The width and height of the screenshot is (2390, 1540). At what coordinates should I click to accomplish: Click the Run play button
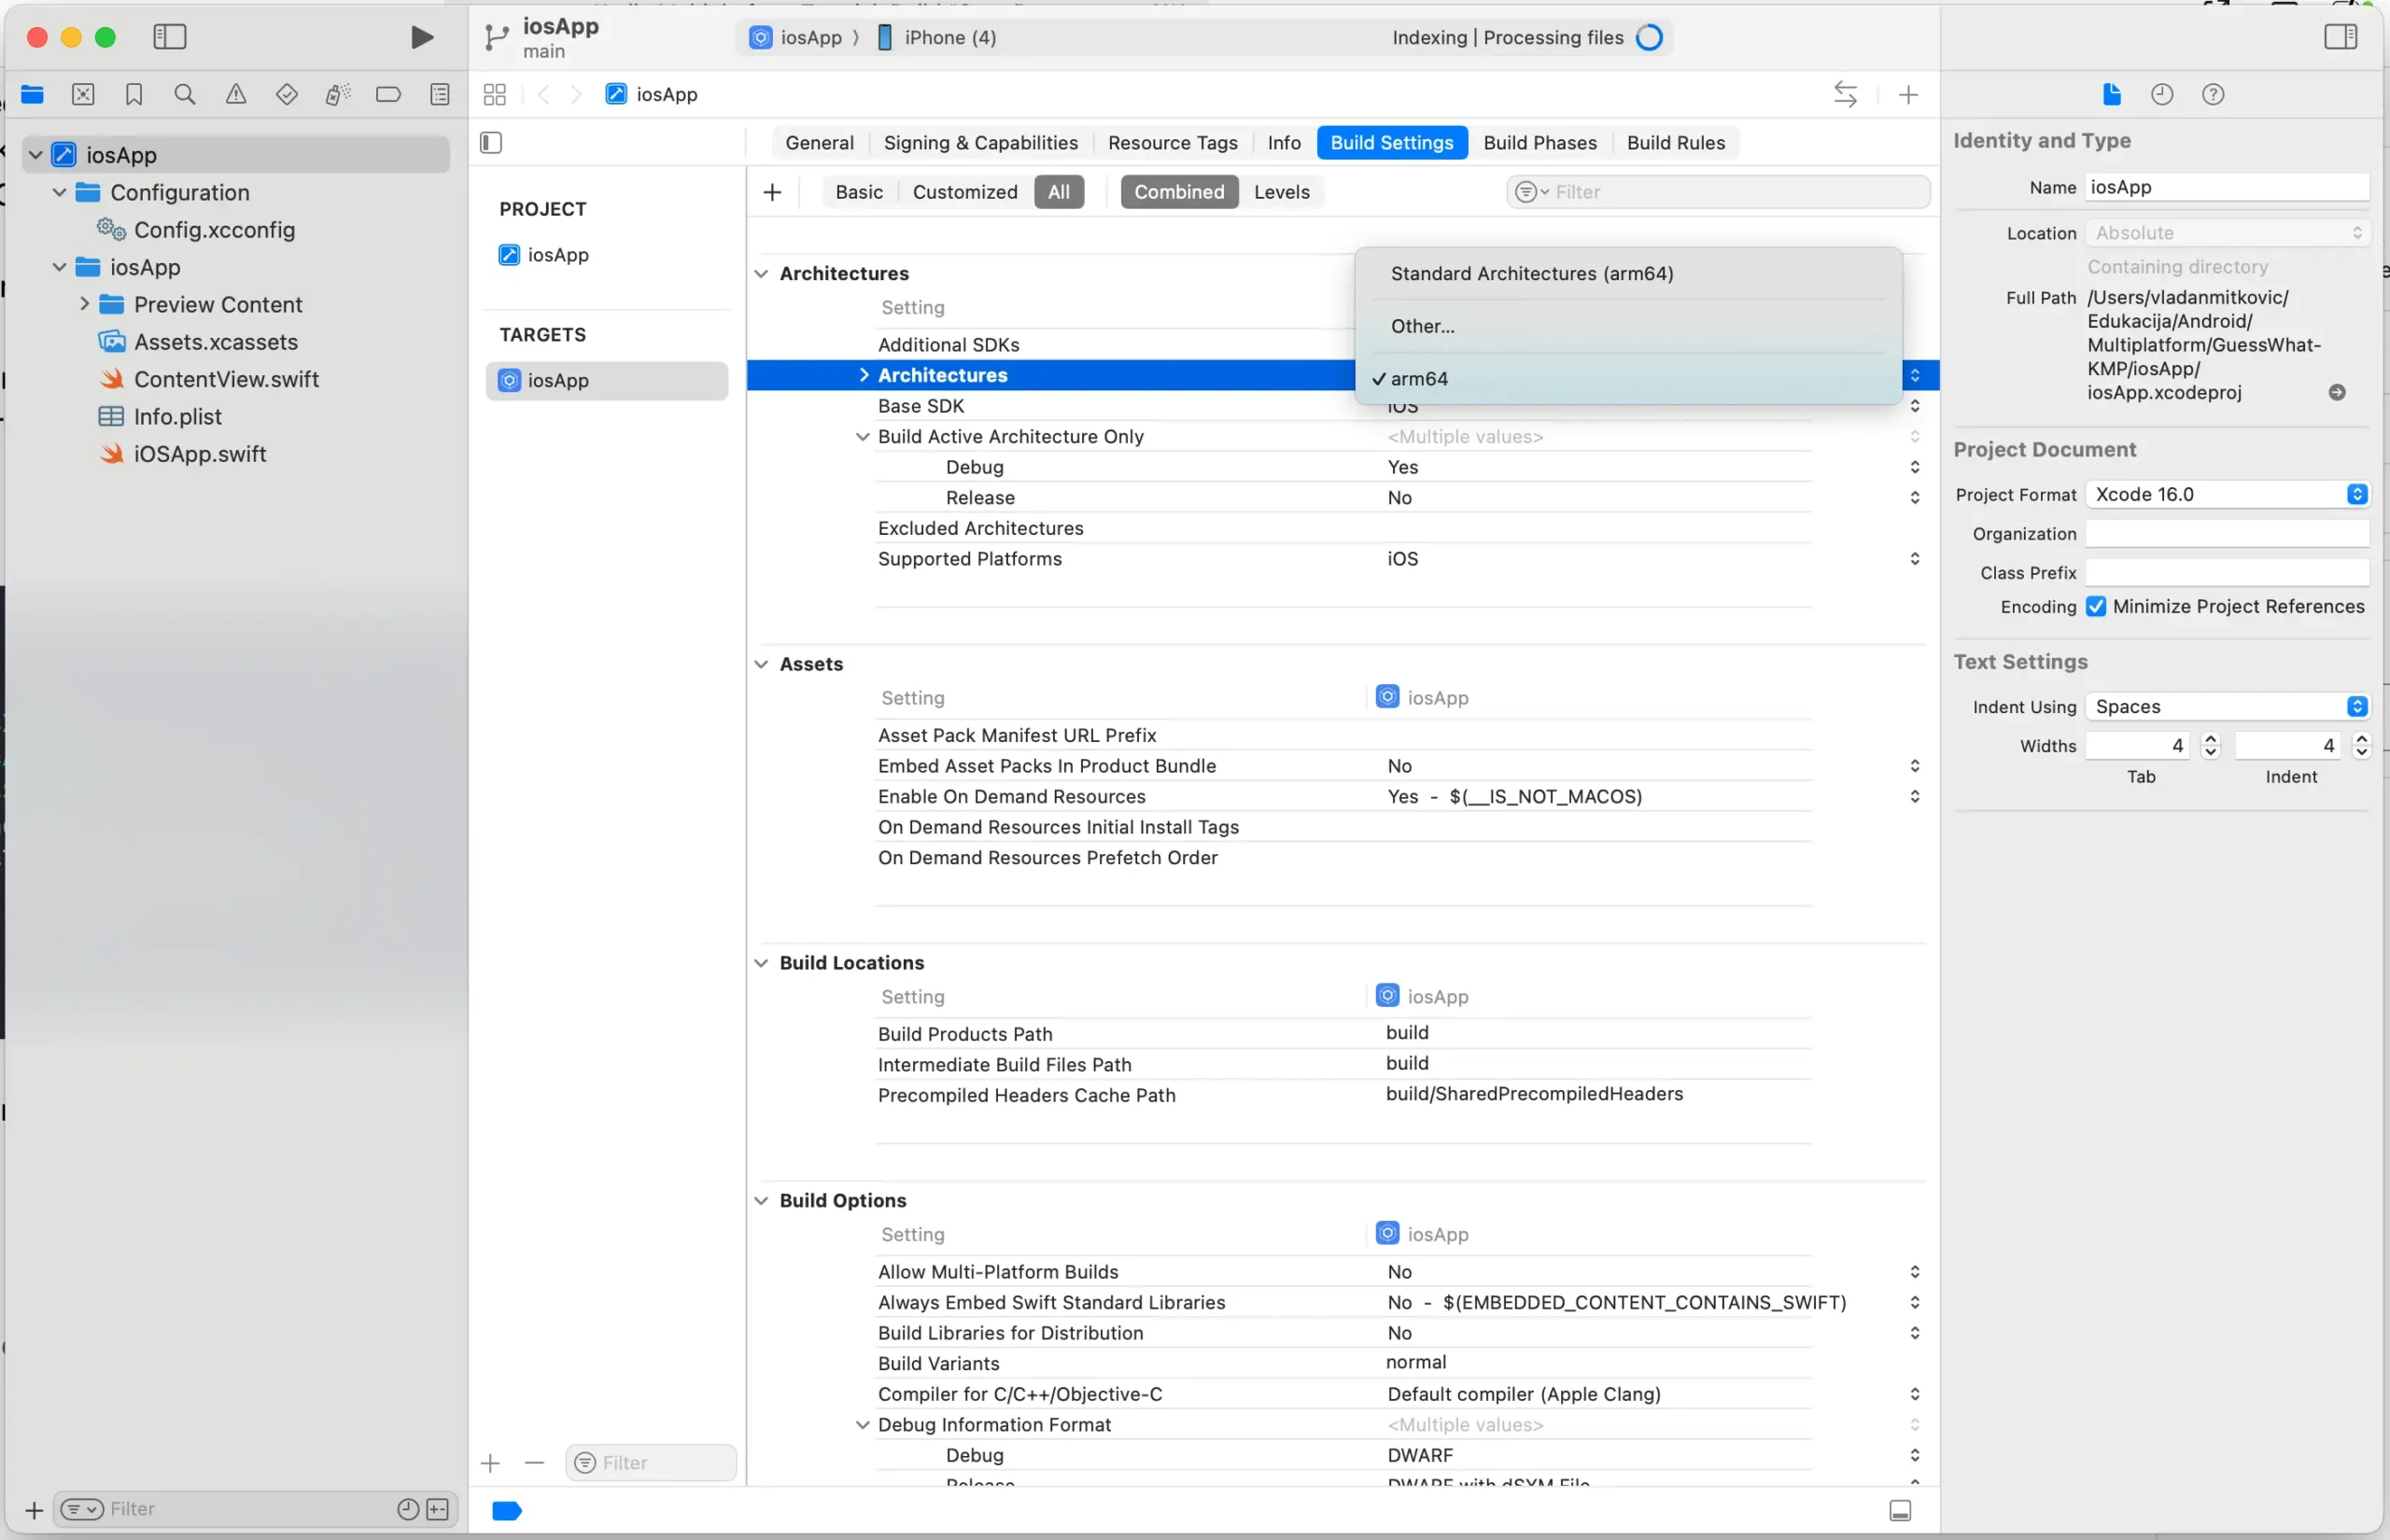(422, 37)
